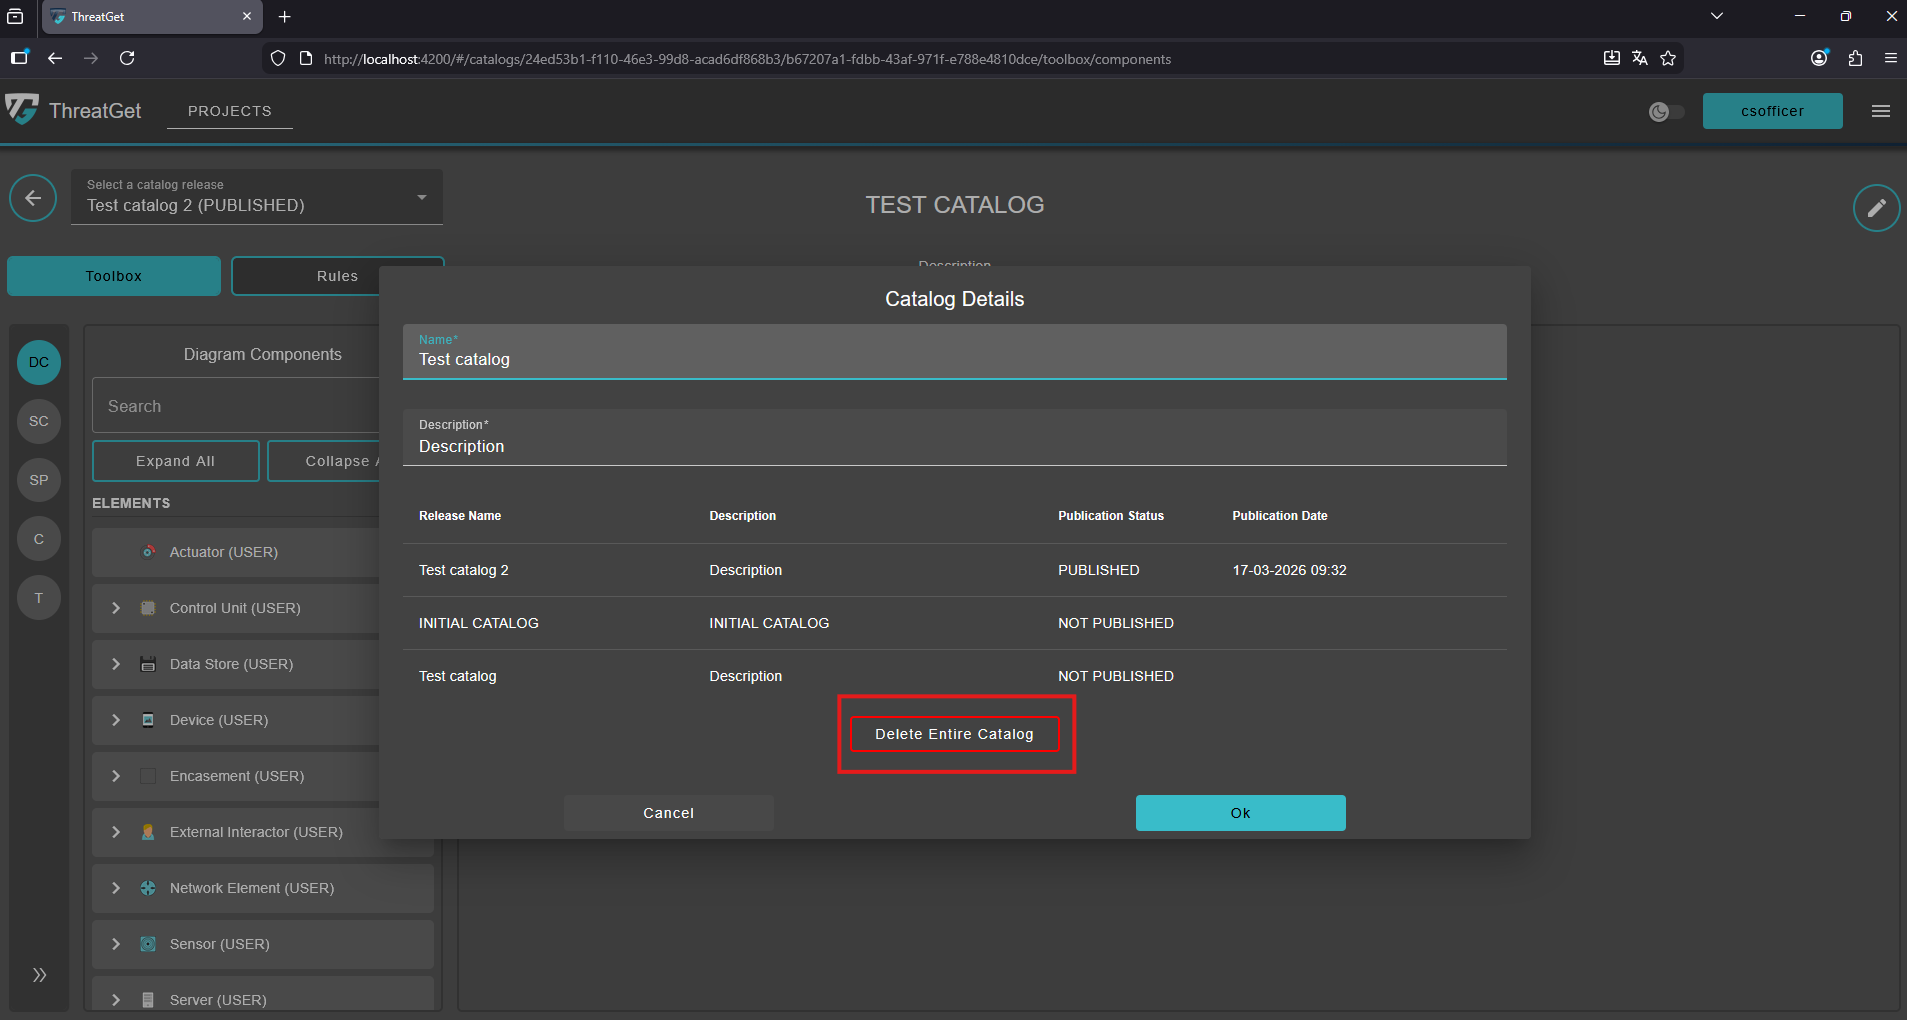Expand the Data Store (USER) item
This screenshot has width=1907, height=1020.
[116, 664]
